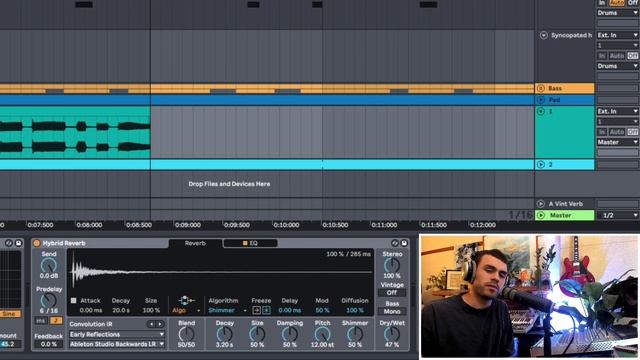
Task: Adjust the Stereo knob
Action: [x=392, y=265]
